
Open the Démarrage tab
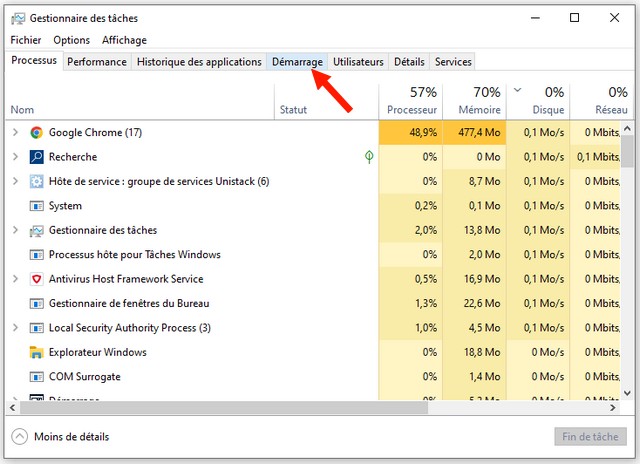point(297,62)
